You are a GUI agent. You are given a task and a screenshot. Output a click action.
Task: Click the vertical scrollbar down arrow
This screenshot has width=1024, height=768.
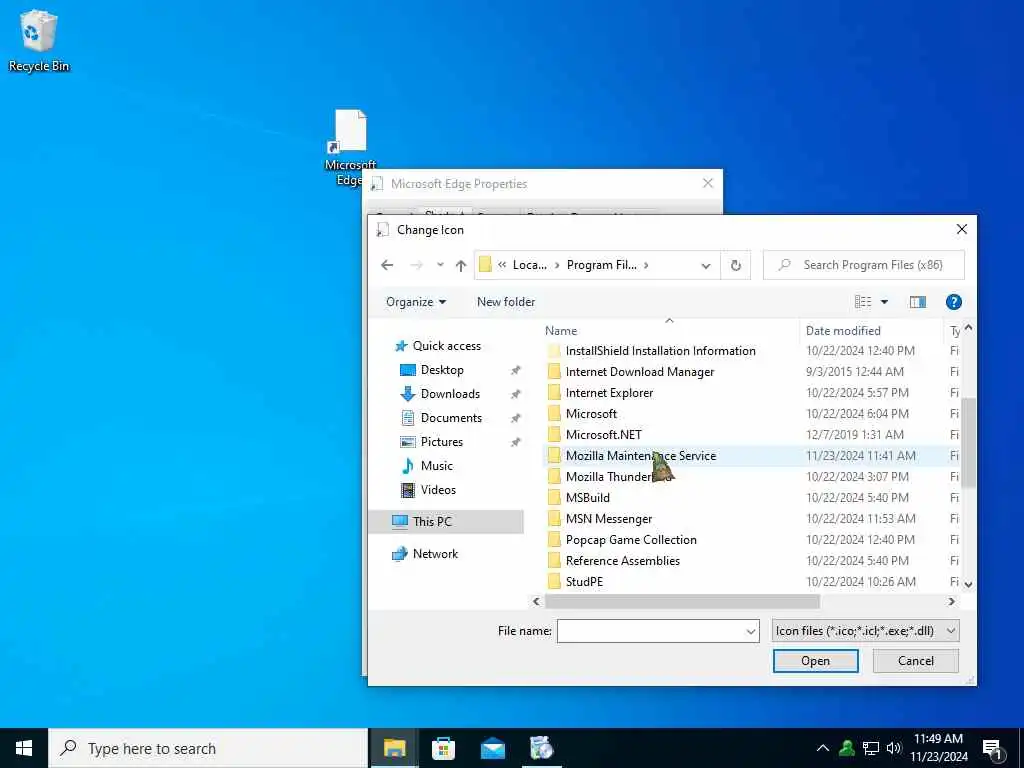(968, 584)
